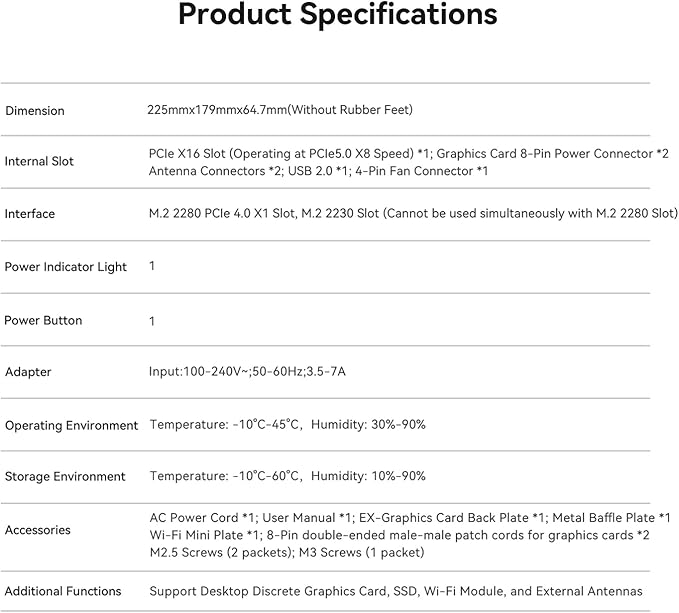Click the Product Specifications heading
The width and height of the screenshot is (679, 613).
click(338, 16)
